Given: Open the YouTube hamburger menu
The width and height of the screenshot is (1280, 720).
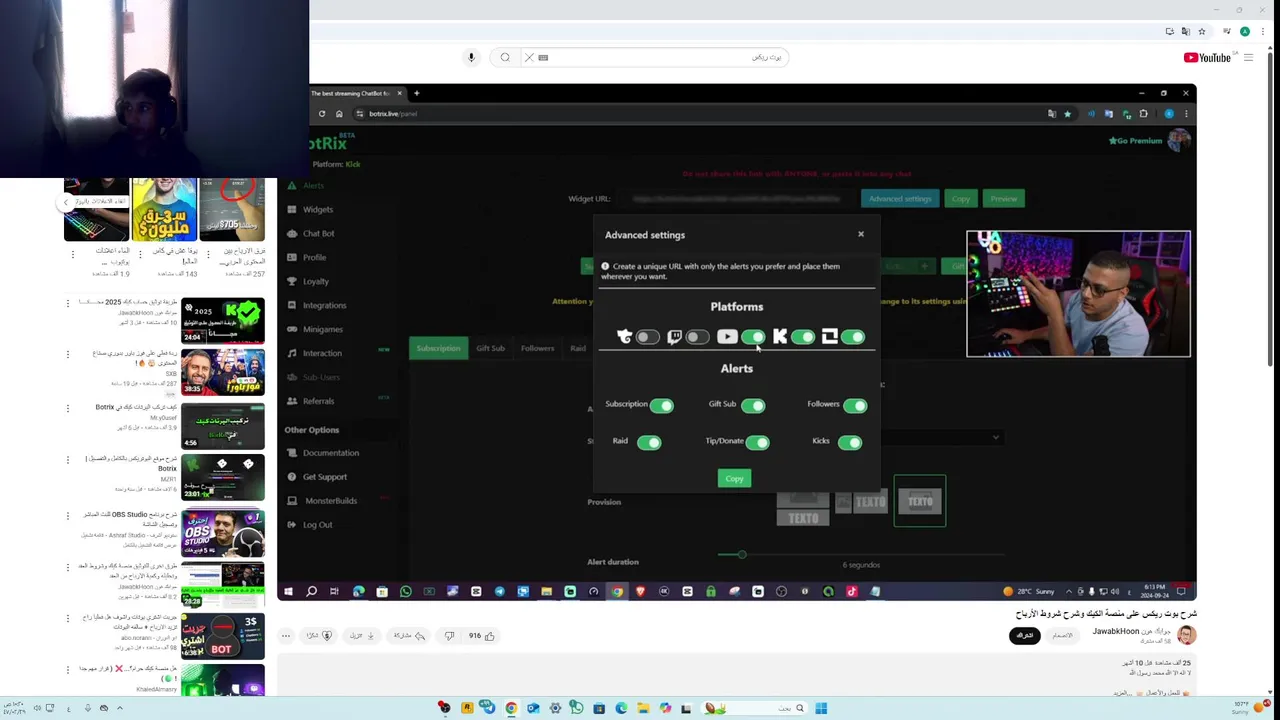Looking at the screenshot, I should [x=1248, y=57].
